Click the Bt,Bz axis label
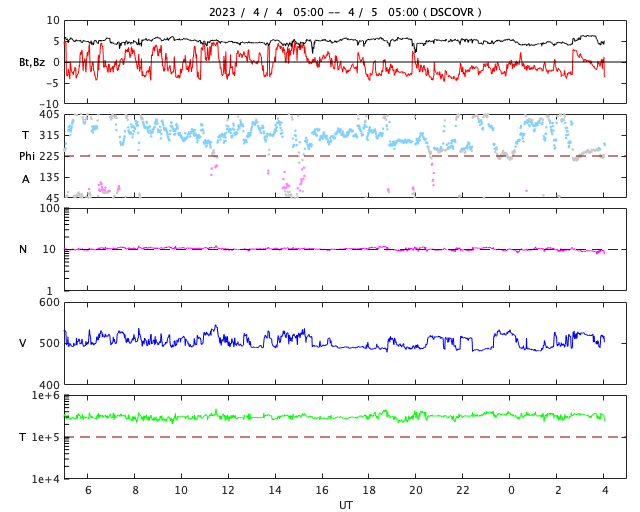This screenshot has width=640, height=512. pyautogui.click(x=31, y=62)
